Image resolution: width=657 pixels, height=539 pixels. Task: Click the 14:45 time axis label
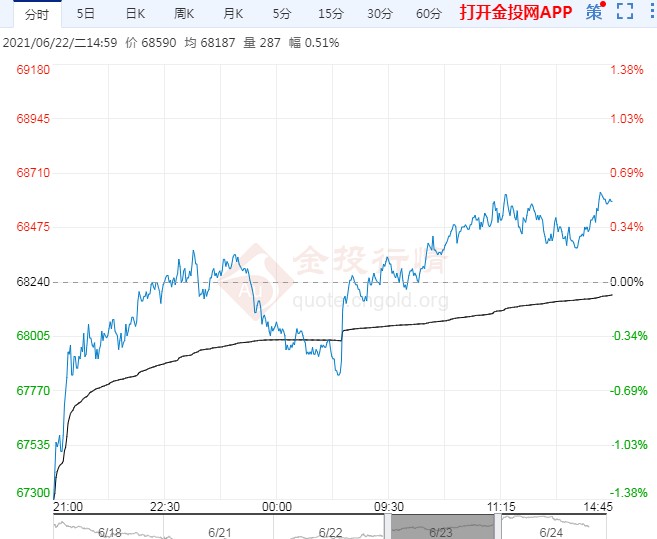[598, 507]
